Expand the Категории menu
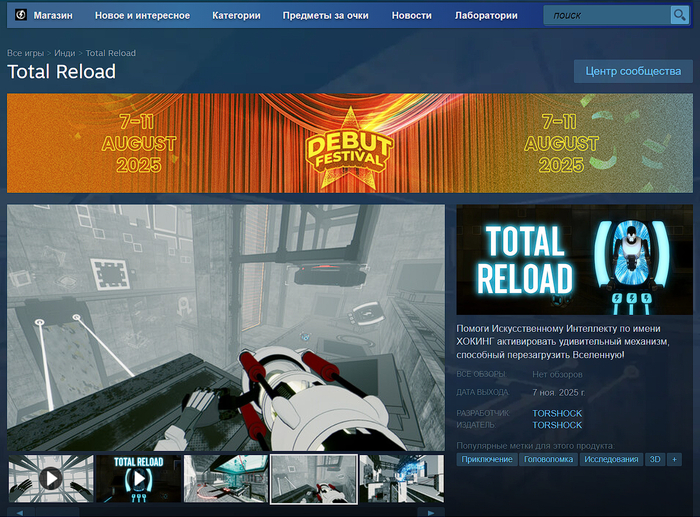This screenshot has width=700, height=517. tap(236, 16)
